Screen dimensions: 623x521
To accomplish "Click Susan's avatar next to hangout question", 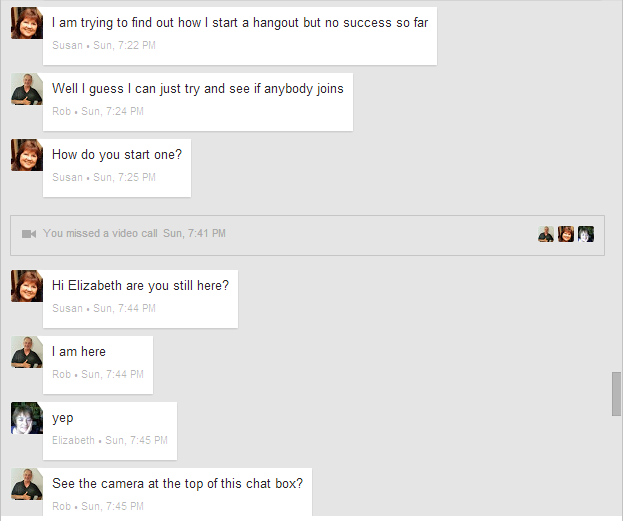I will [x=26, y=23].
